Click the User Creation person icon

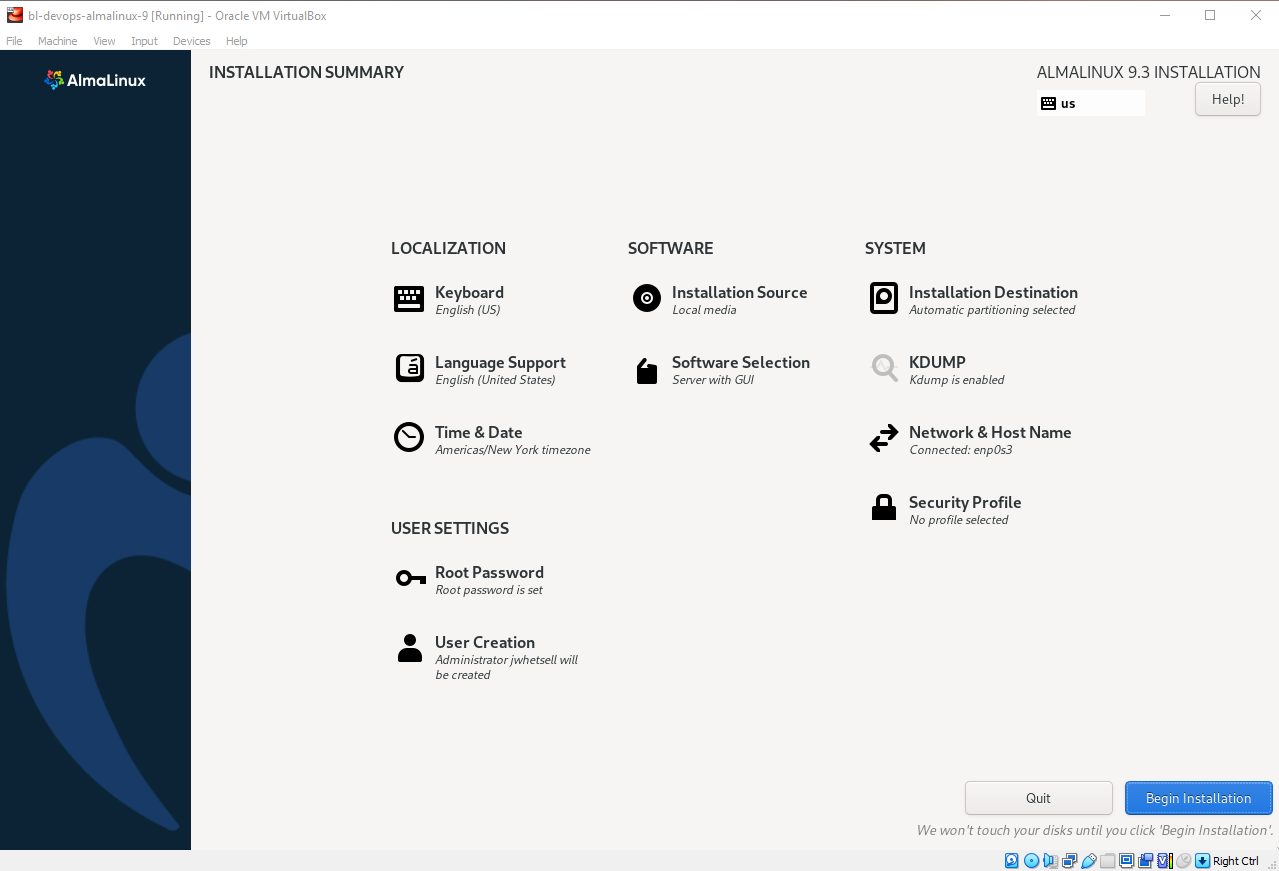point(410,648)
